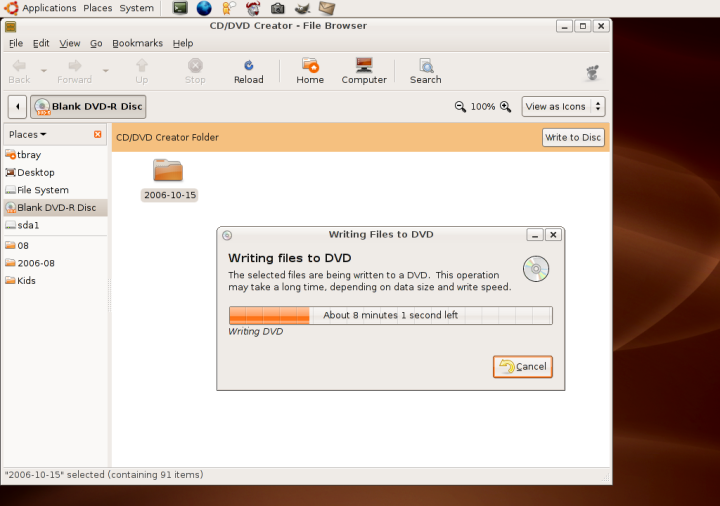Click the status bar selection text
Image resolution: width=720 pixels, height=506 pixels.
[x=104, y=475]
